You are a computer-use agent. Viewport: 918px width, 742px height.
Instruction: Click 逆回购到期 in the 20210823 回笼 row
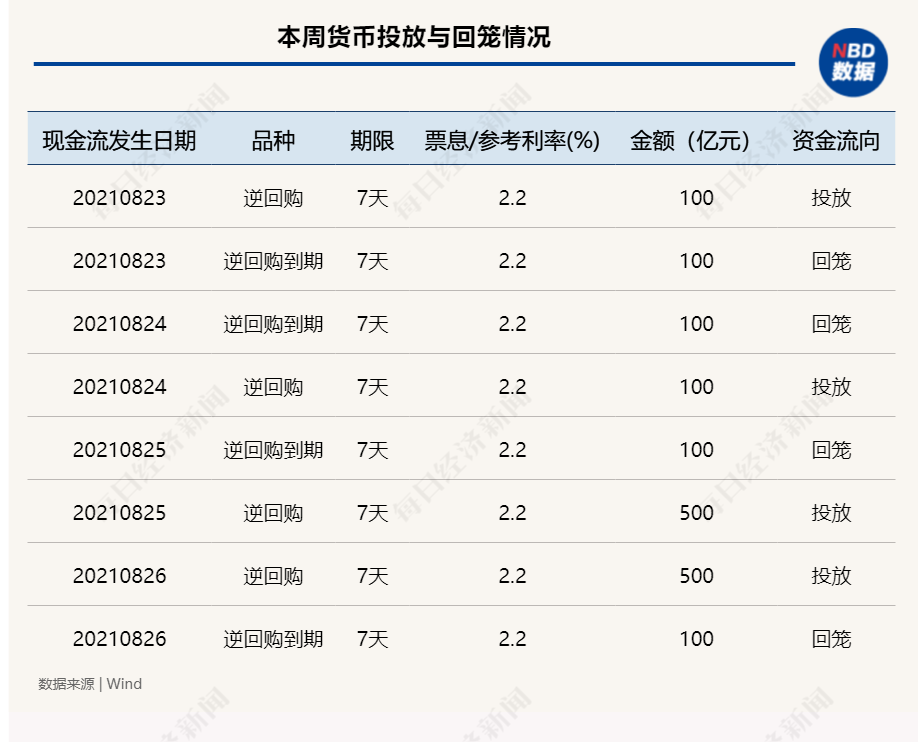point(273,261)
